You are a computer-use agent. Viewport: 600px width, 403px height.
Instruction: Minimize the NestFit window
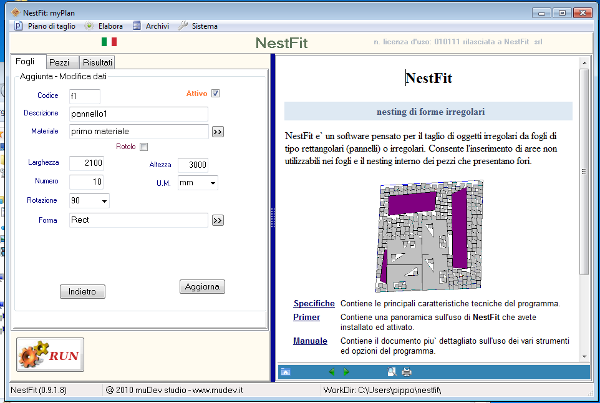pos(541,13)
